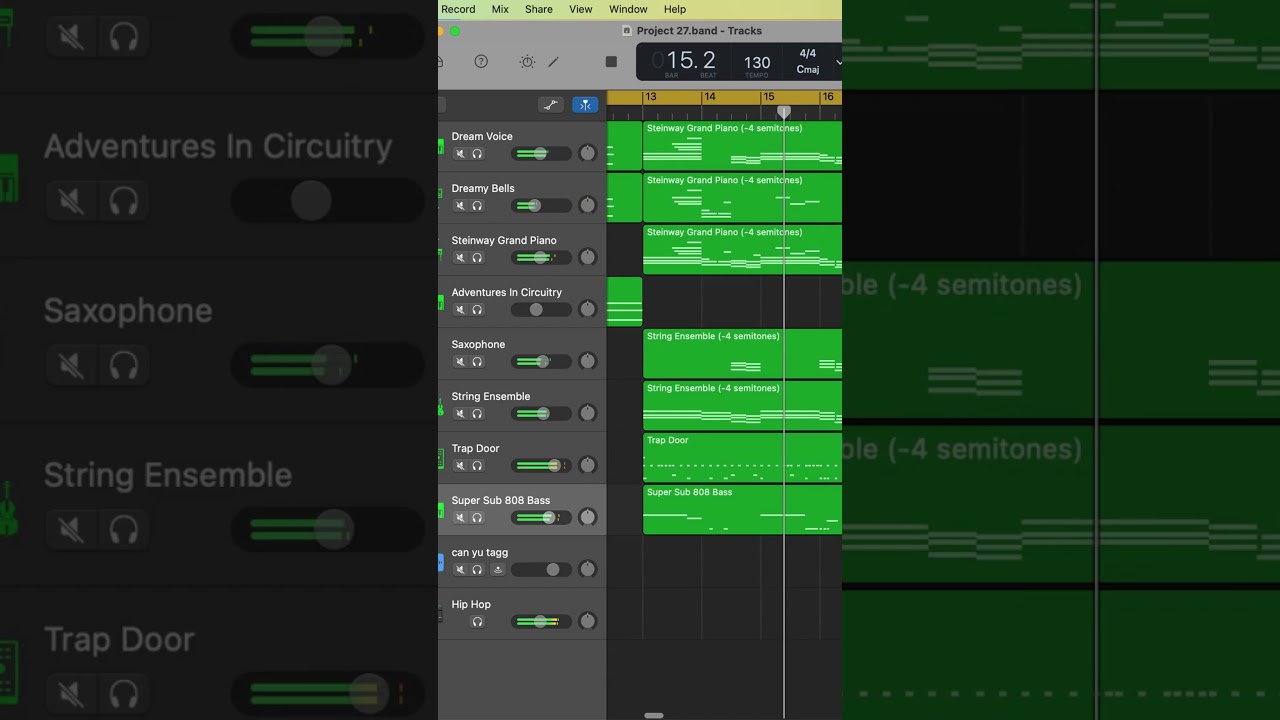Image resolution: width=1280 pixels, height=720 pixels.
Task: Solo the Trap Door track
Action: pos(477,465)
